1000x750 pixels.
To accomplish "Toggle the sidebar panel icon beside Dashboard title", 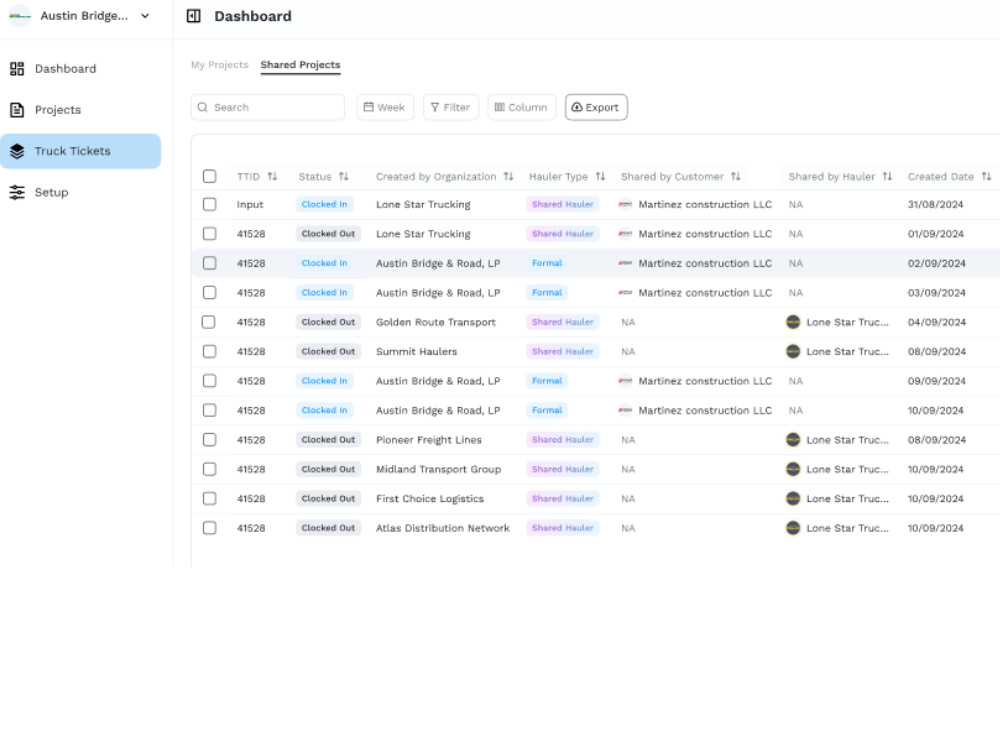I will pyautogui.click(x=193, y=16).
